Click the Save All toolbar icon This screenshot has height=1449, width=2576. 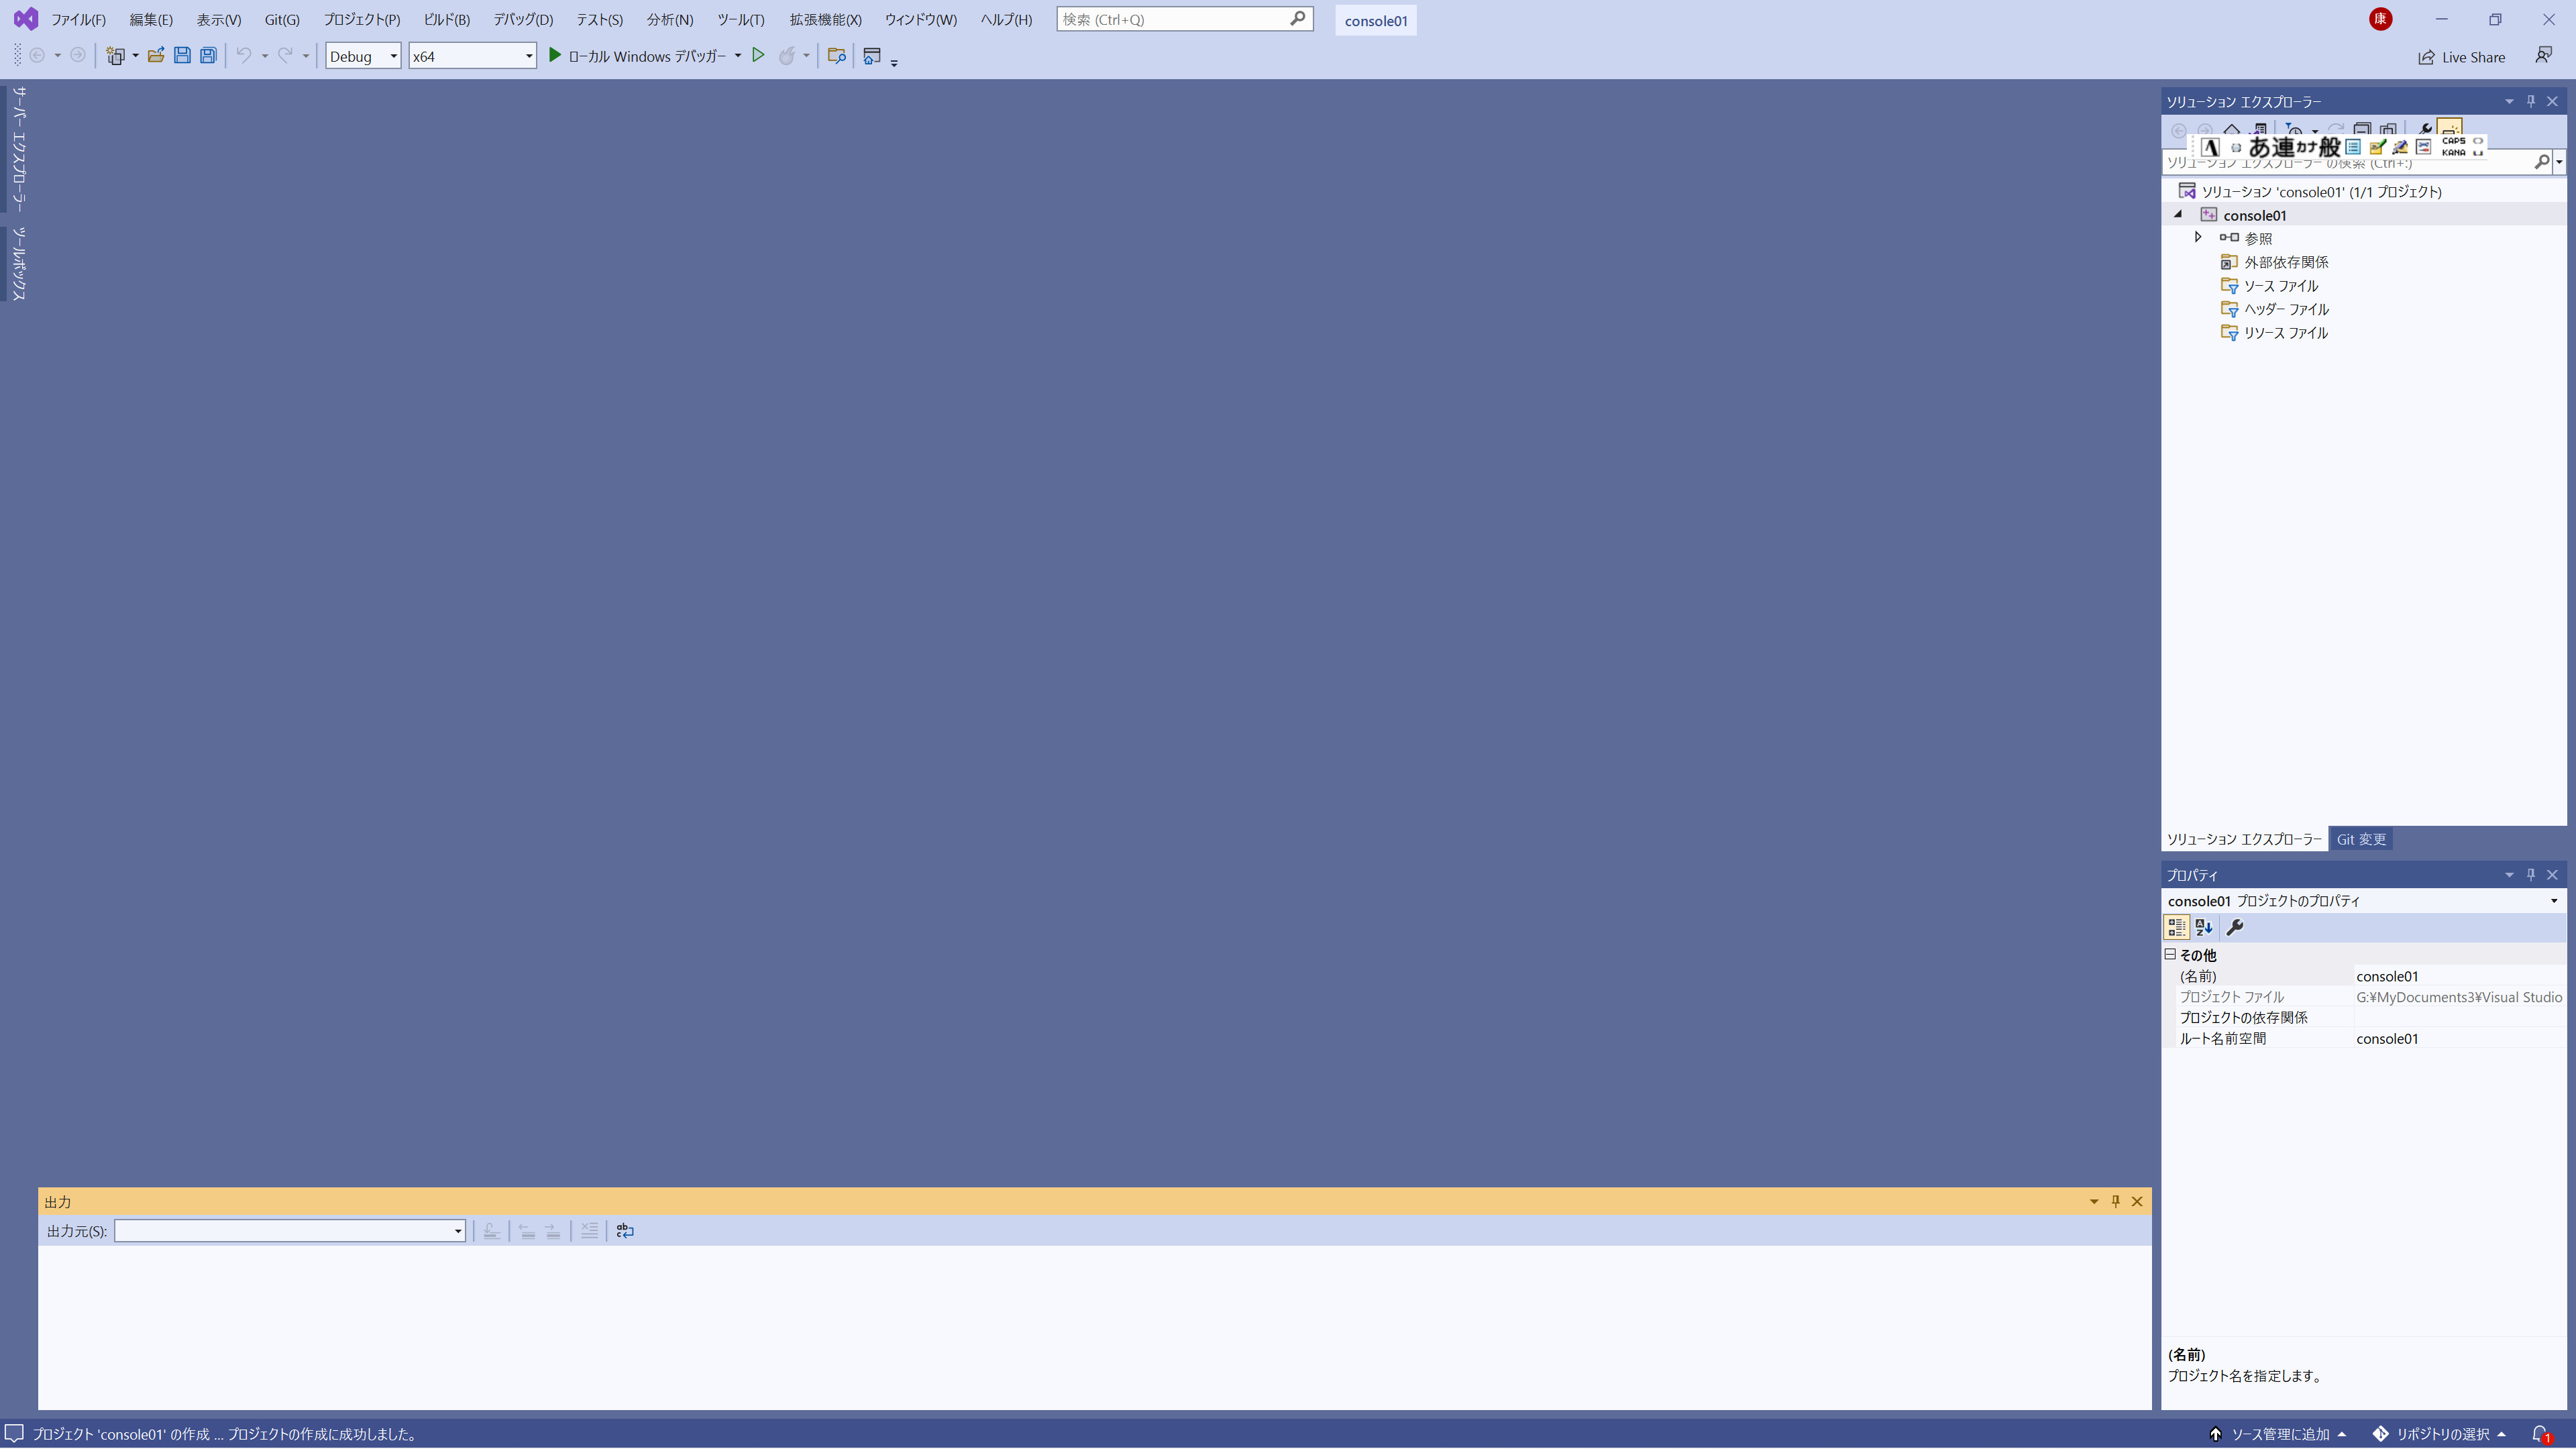208,56
